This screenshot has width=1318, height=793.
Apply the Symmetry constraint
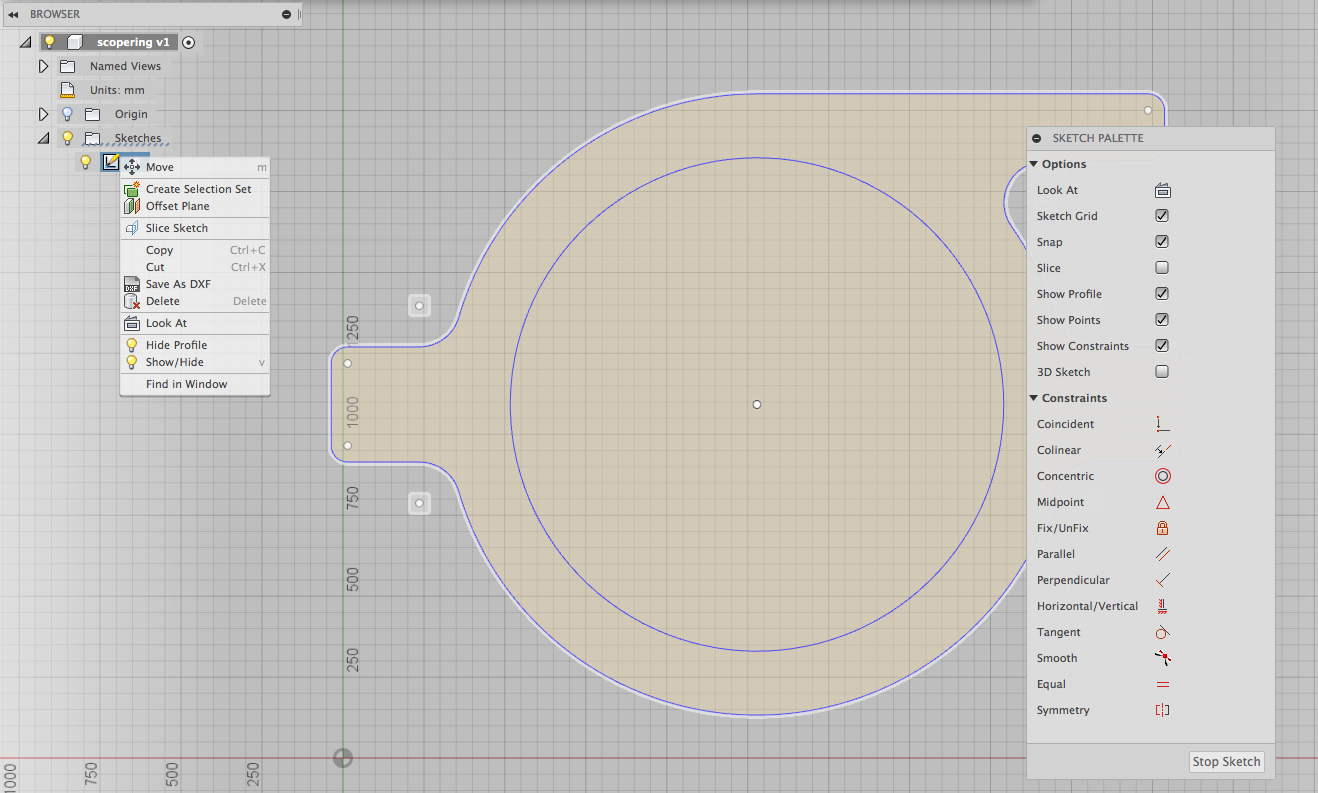tap(1162, 709)
